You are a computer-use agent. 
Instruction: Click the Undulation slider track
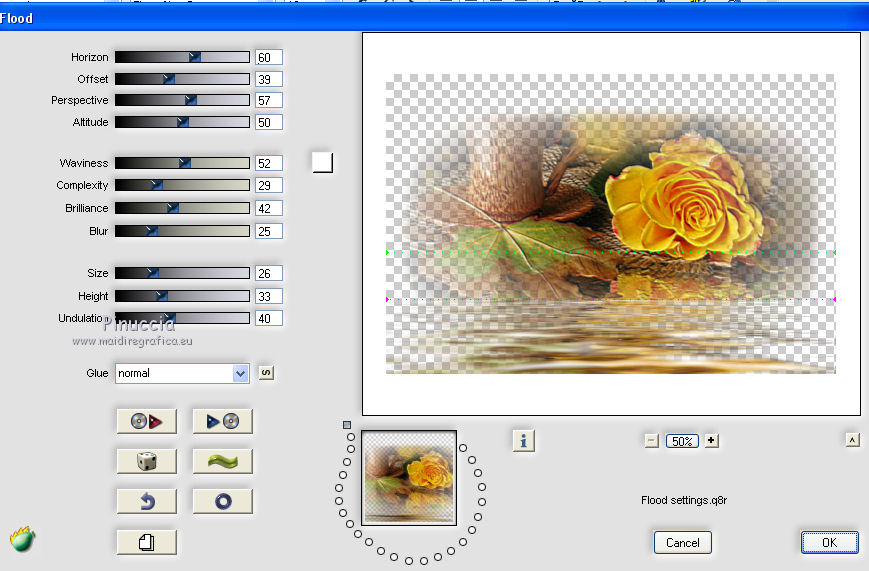pos(182,318)
